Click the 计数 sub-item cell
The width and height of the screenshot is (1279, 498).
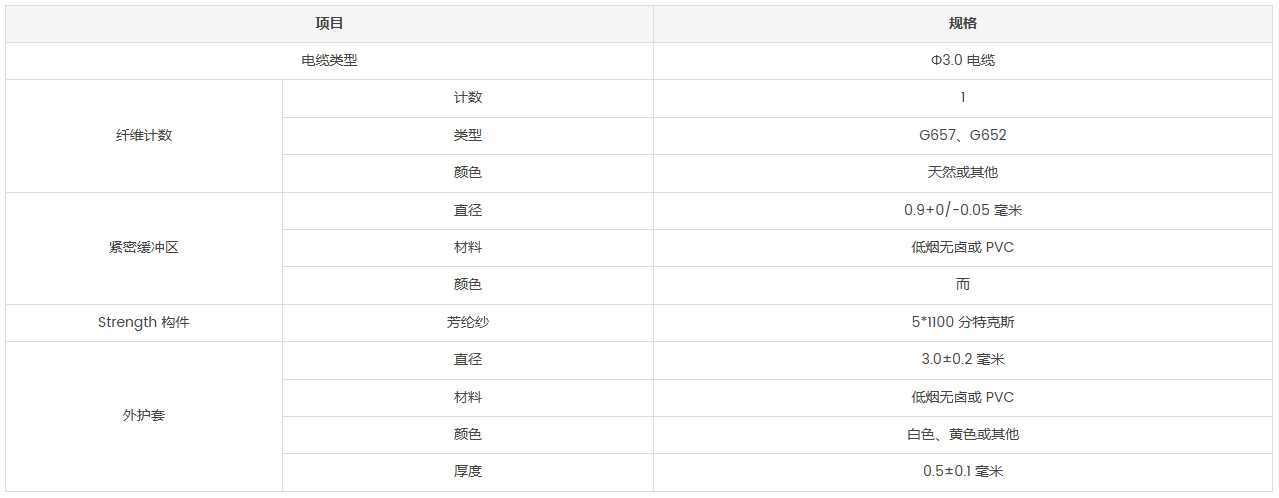tap(467, 98)
